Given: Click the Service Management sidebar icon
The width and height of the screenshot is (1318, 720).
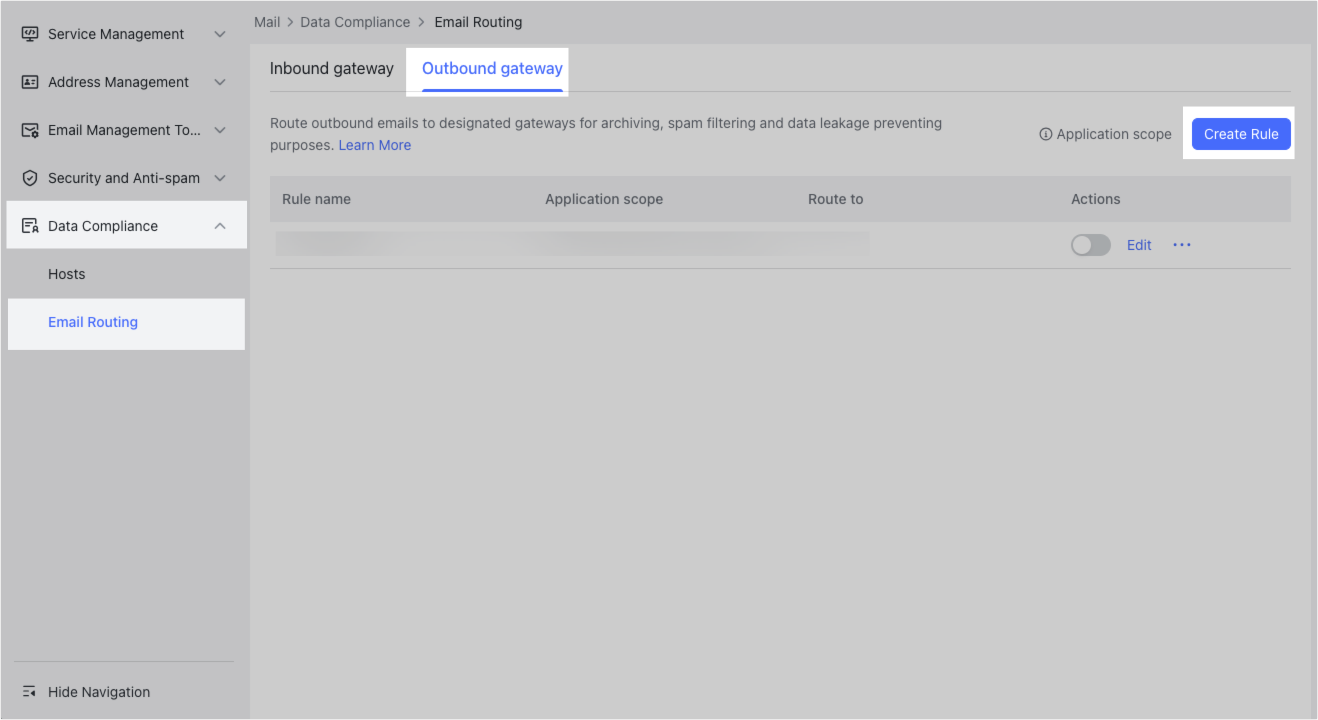Looking at the screenshot, I should (x=30, y=33).
